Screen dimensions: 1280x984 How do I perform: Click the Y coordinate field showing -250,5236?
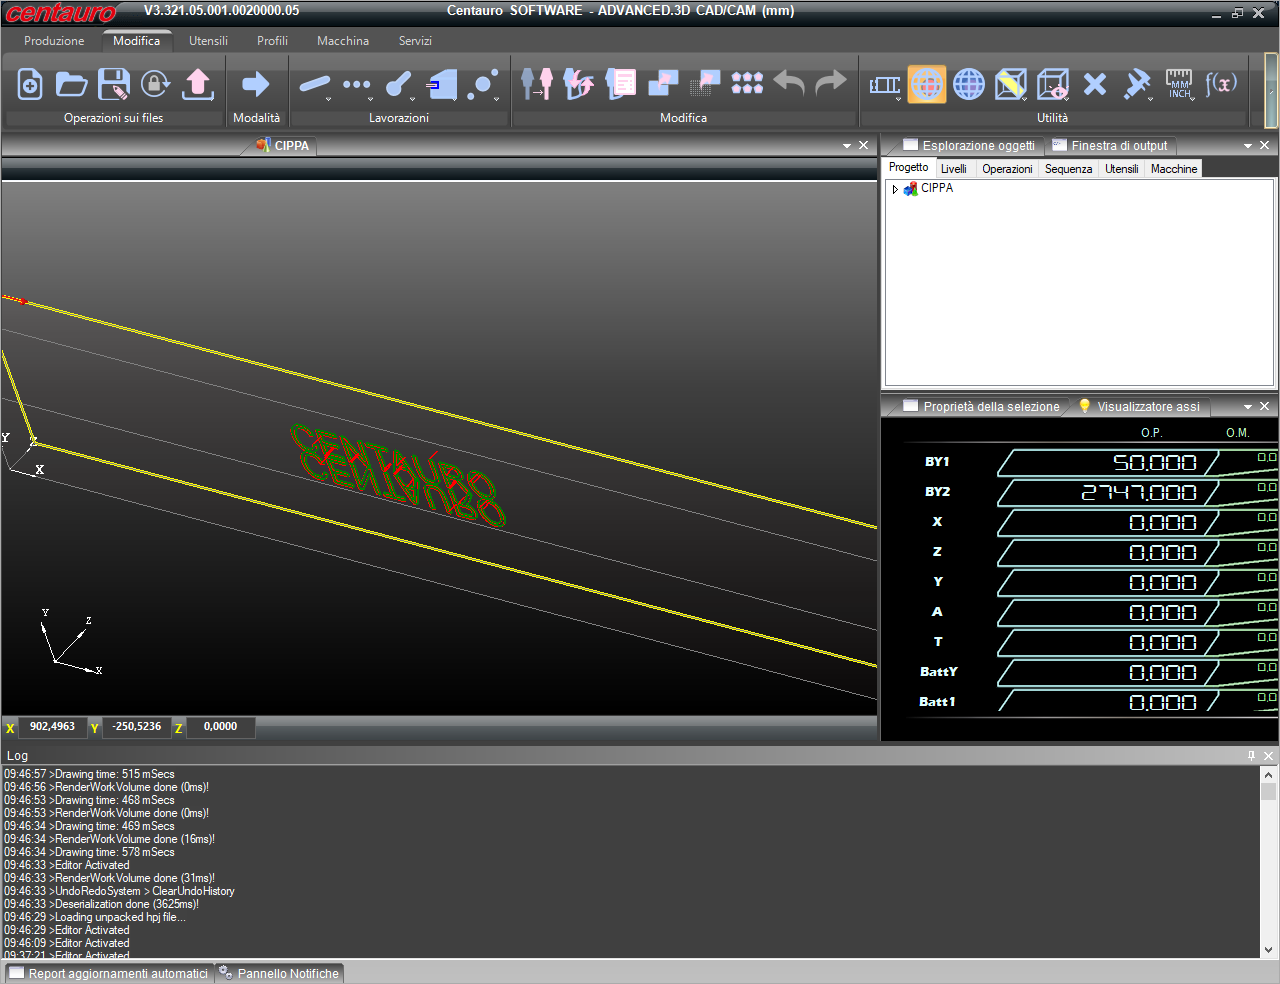tap(137, 727)
